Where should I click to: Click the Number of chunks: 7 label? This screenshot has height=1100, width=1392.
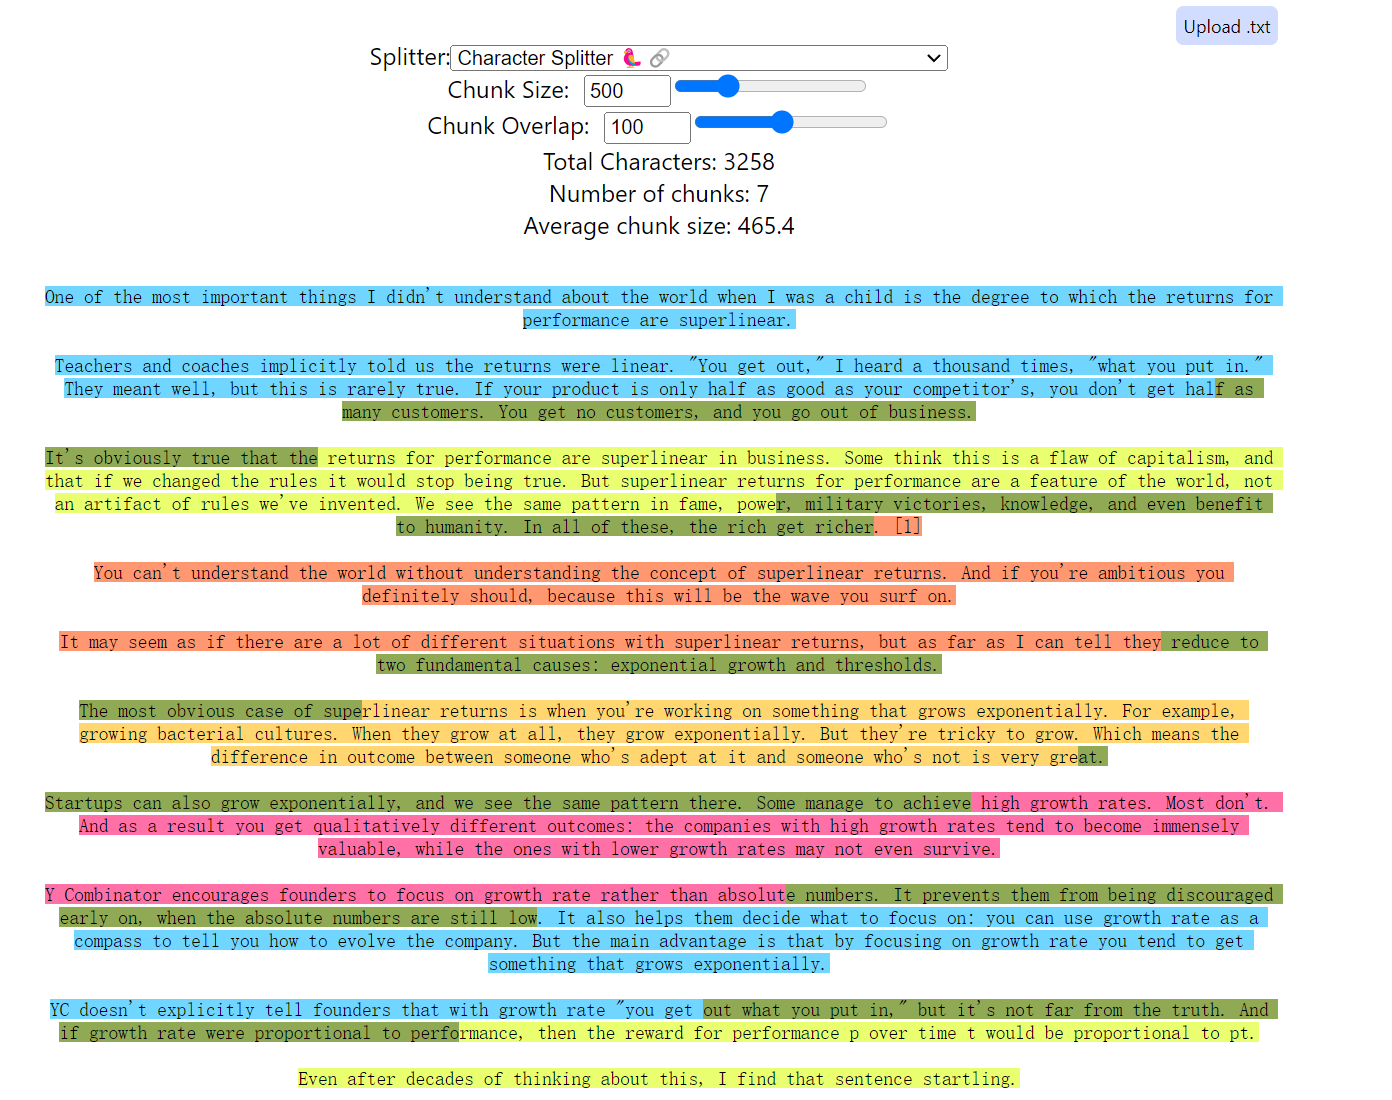click(x=658, y=194)
